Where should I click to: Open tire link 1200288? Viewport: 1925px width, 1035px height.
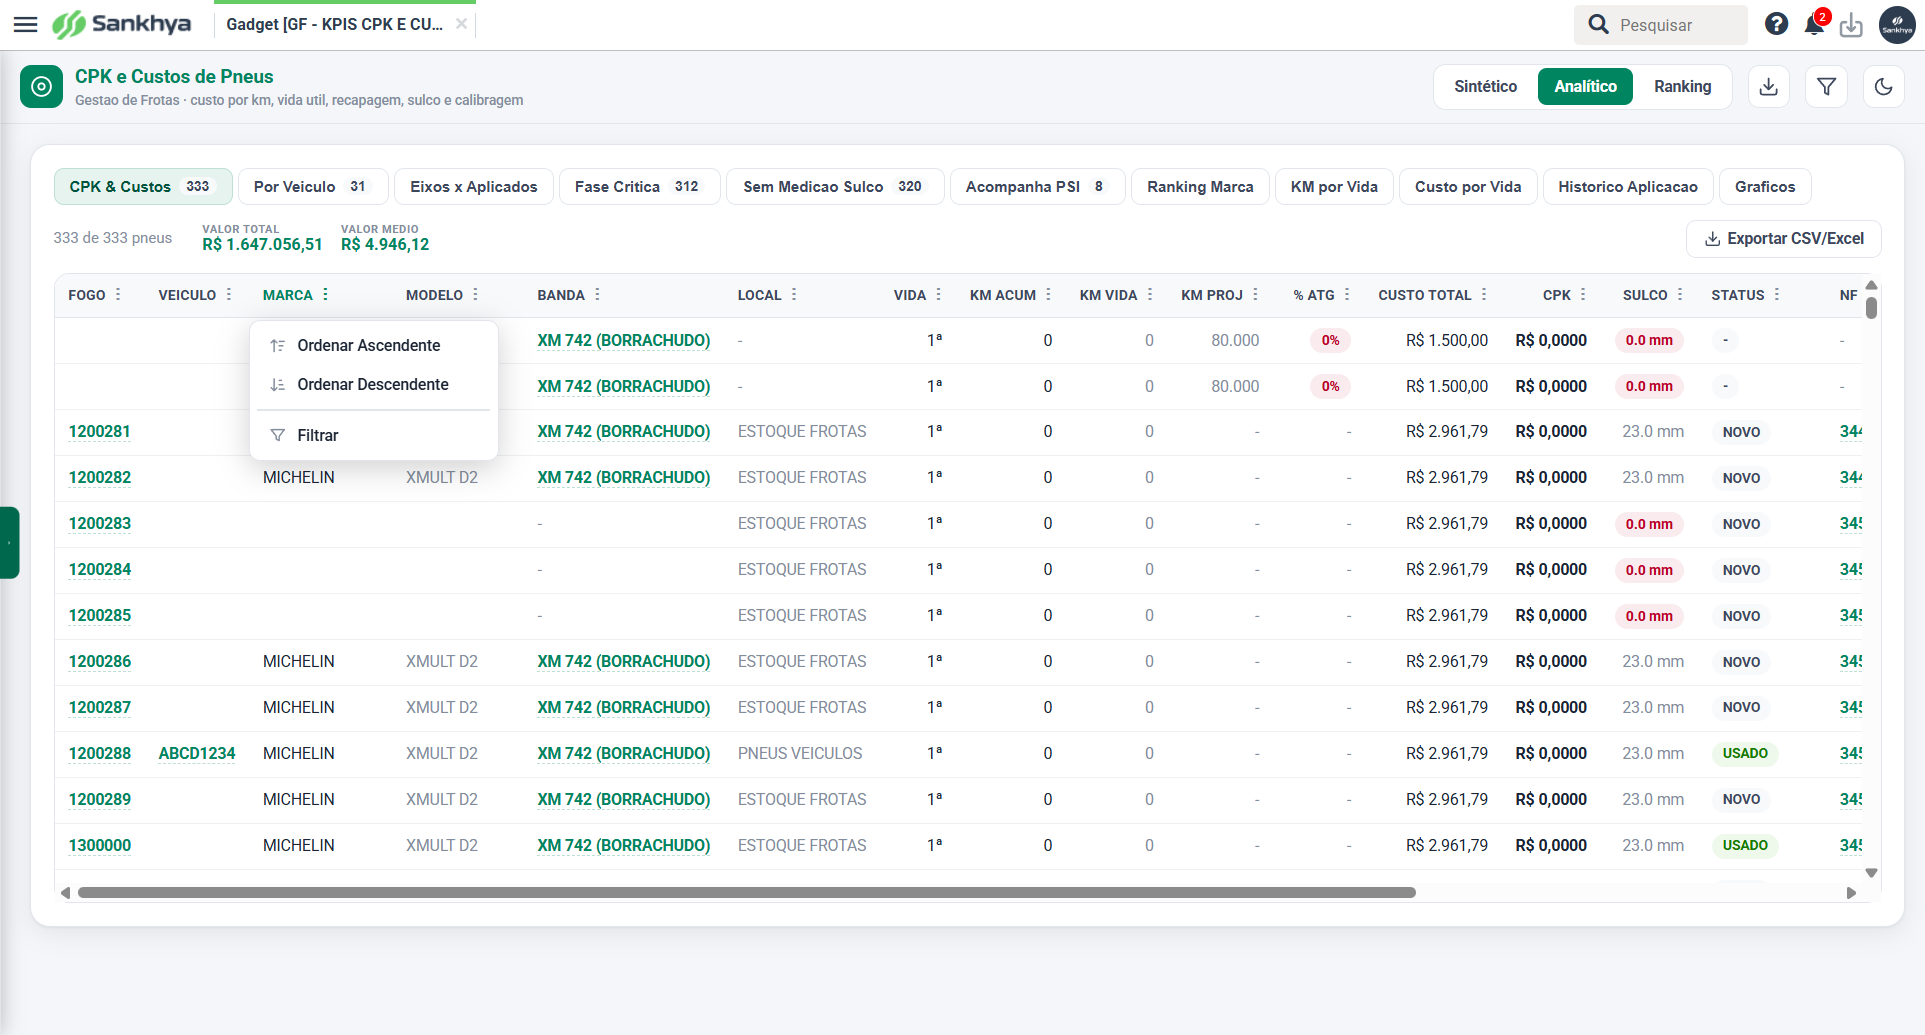click(x=100, y=753)
